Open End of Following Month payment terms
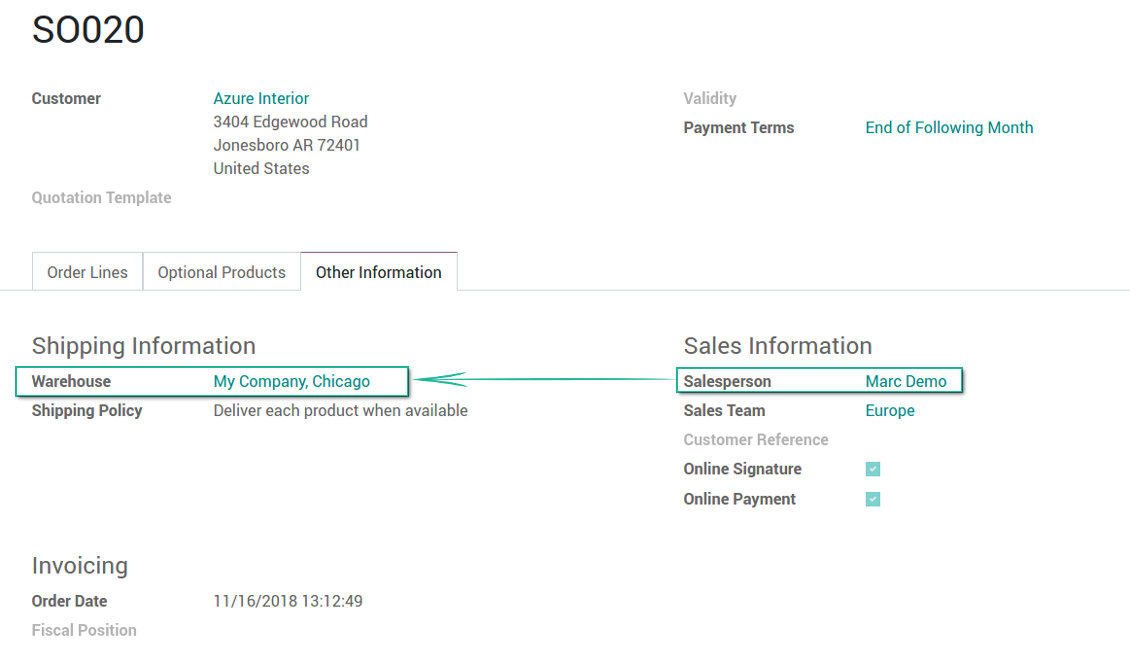Viewport: 1130px width, 663px height. 949,128
